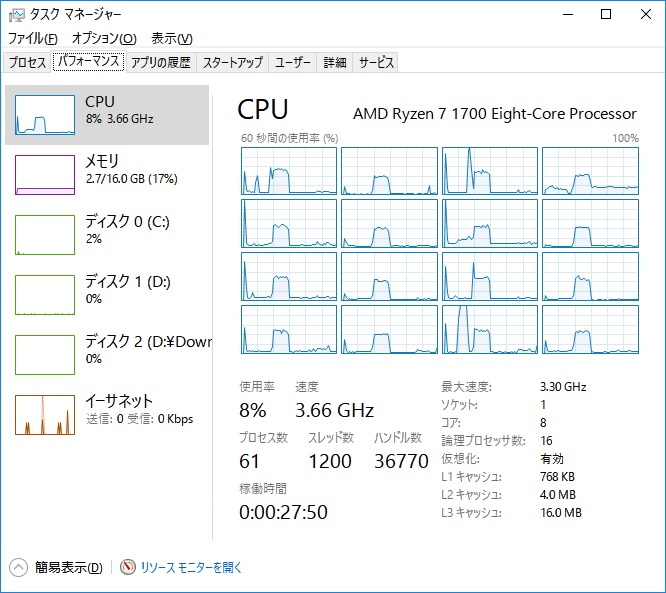This screenshot has height=593, width=666.
Task: Open the リソース モニターを開く link
Action: coord(191,567)
